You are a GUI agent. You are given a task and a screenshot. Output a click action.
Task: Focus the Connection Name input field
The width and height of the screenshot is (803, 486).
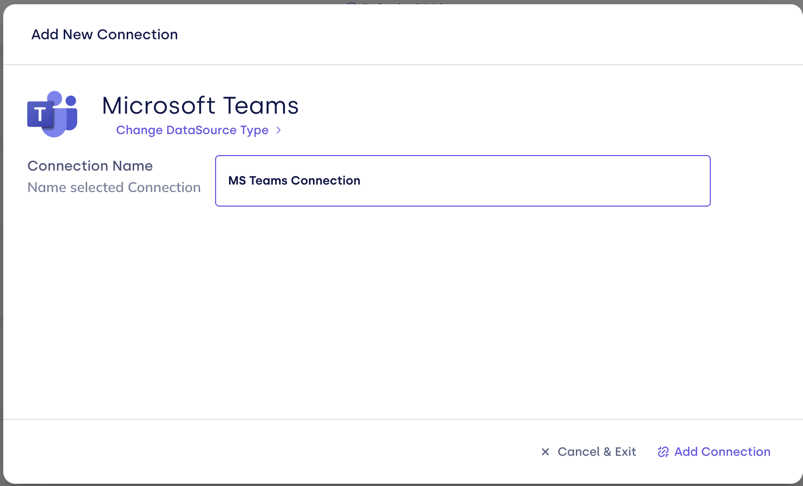pos(462,181)
